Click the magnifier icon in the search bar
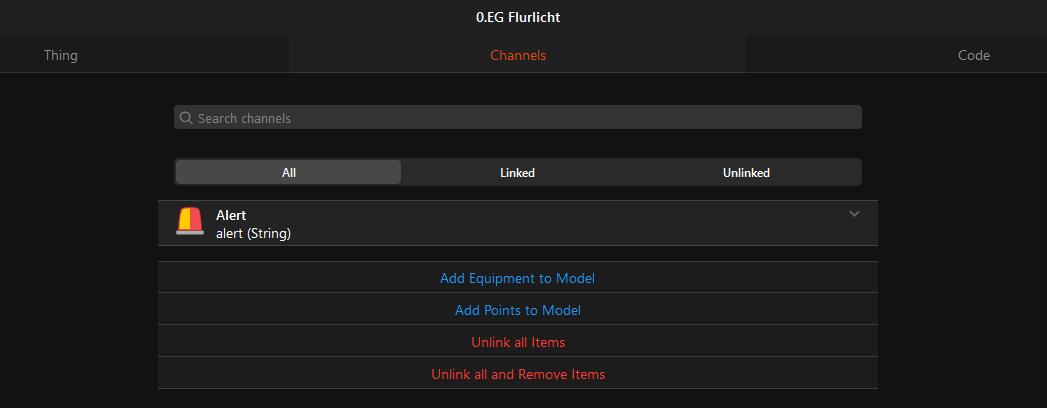 coord(186,118)
